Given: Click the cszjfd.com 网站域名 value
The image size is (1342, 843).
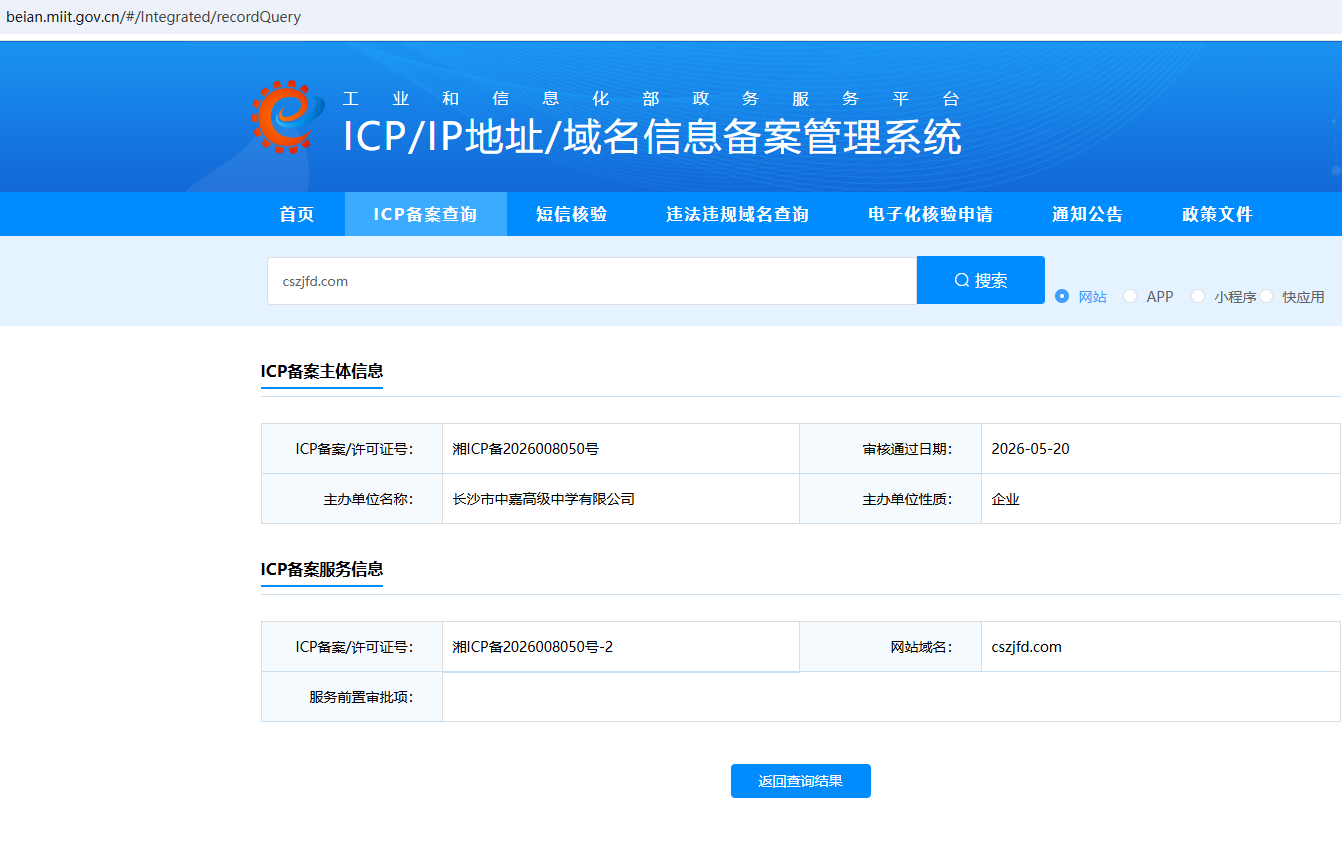Looking at the screenshot, I should (x=1027, y=647).
